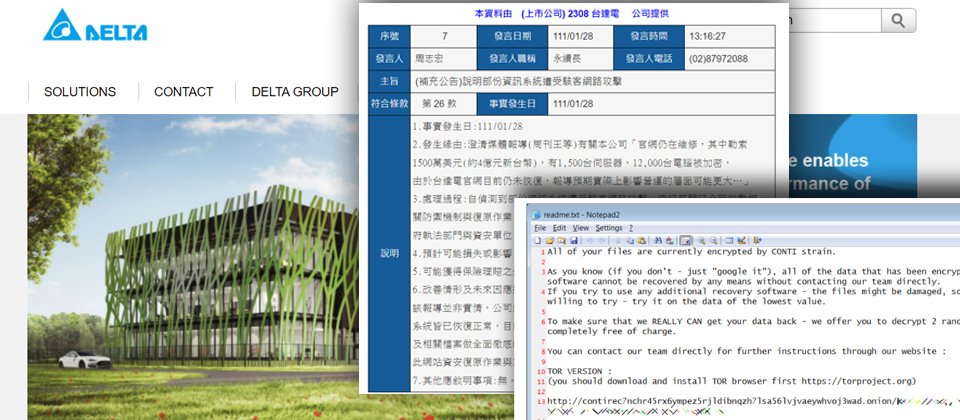Click the cell showing time '13:16:27'
This screenshot has width=960, height=420.
coord(729,36)
